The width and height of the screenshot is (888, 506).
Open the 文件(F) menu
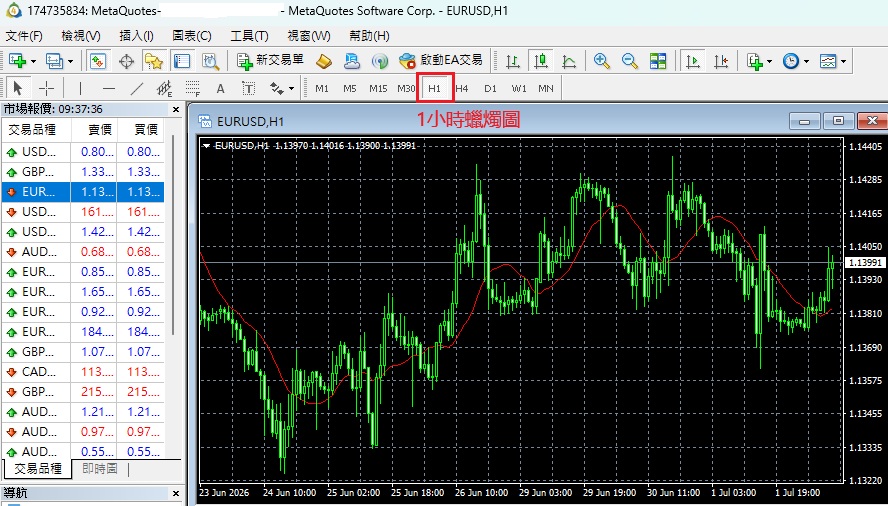(x=24, y=36)
